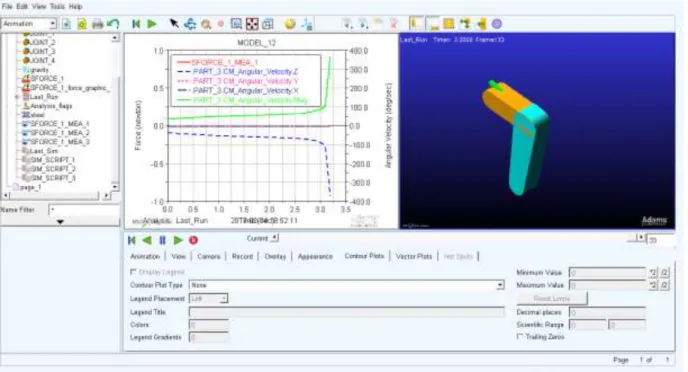688x372 pixels.
Task: Expand the Last_Run tree node
Action: [18, 97]
